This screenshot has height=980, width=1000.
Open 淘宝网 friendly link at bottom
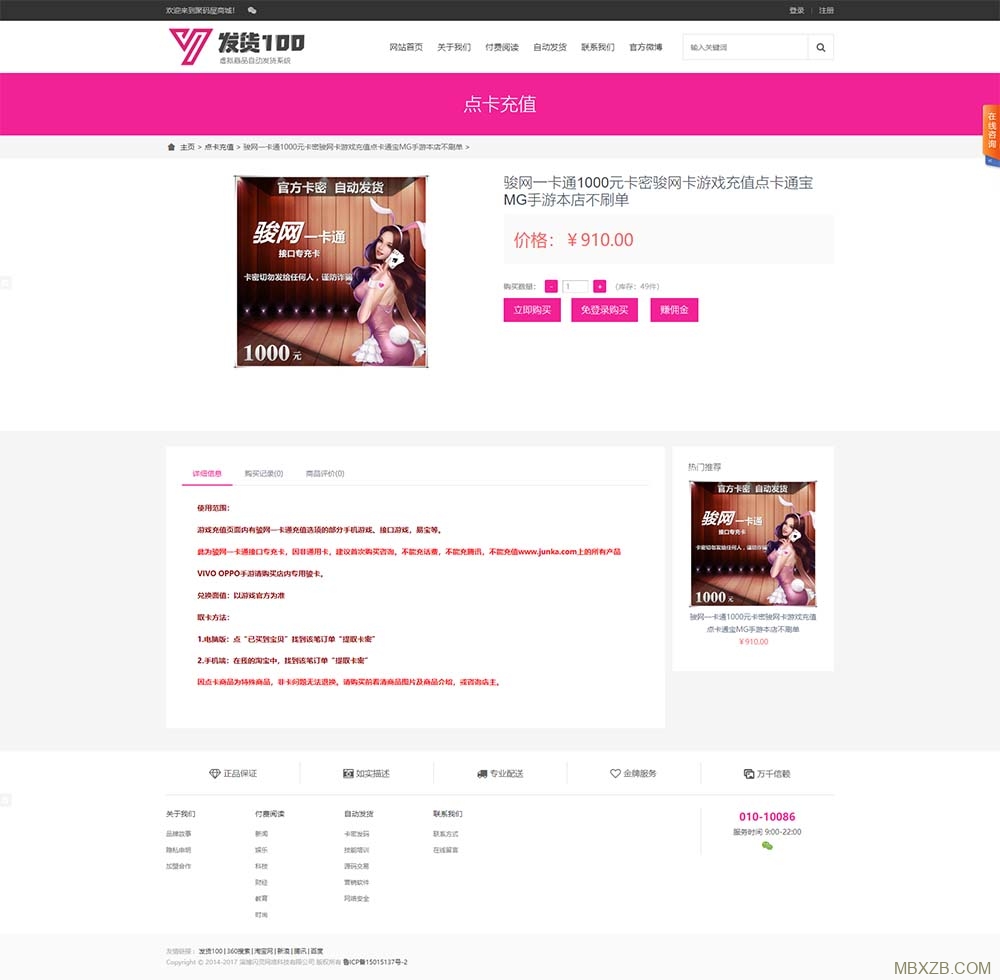point(264,951)
